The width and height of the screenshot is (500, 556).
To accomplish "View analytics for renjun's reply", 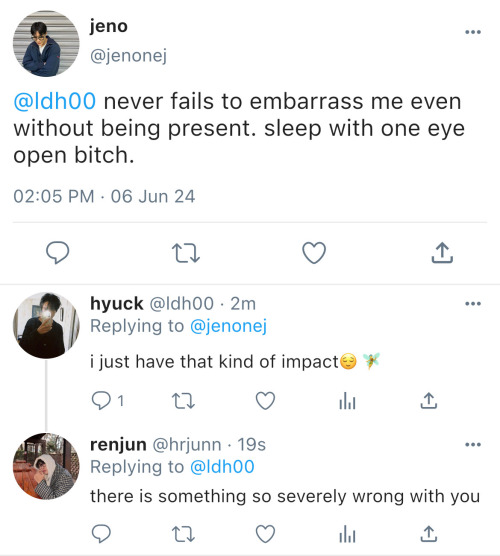I will click(347, 534).
